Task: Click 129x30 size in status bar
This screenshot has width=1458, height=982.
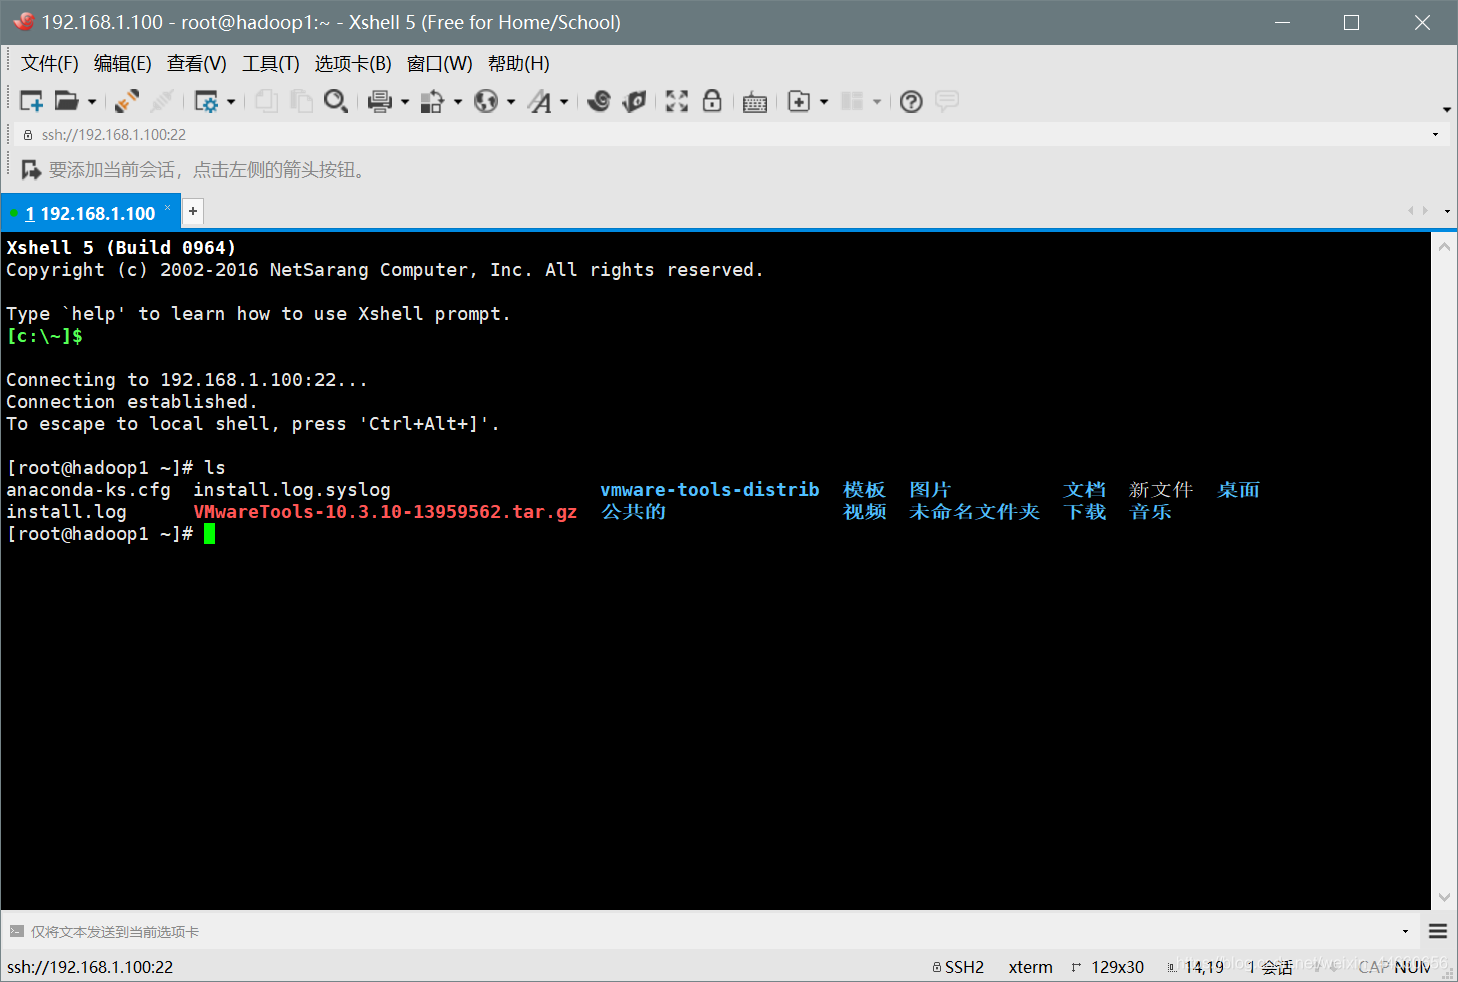Action: point(1117,967)
